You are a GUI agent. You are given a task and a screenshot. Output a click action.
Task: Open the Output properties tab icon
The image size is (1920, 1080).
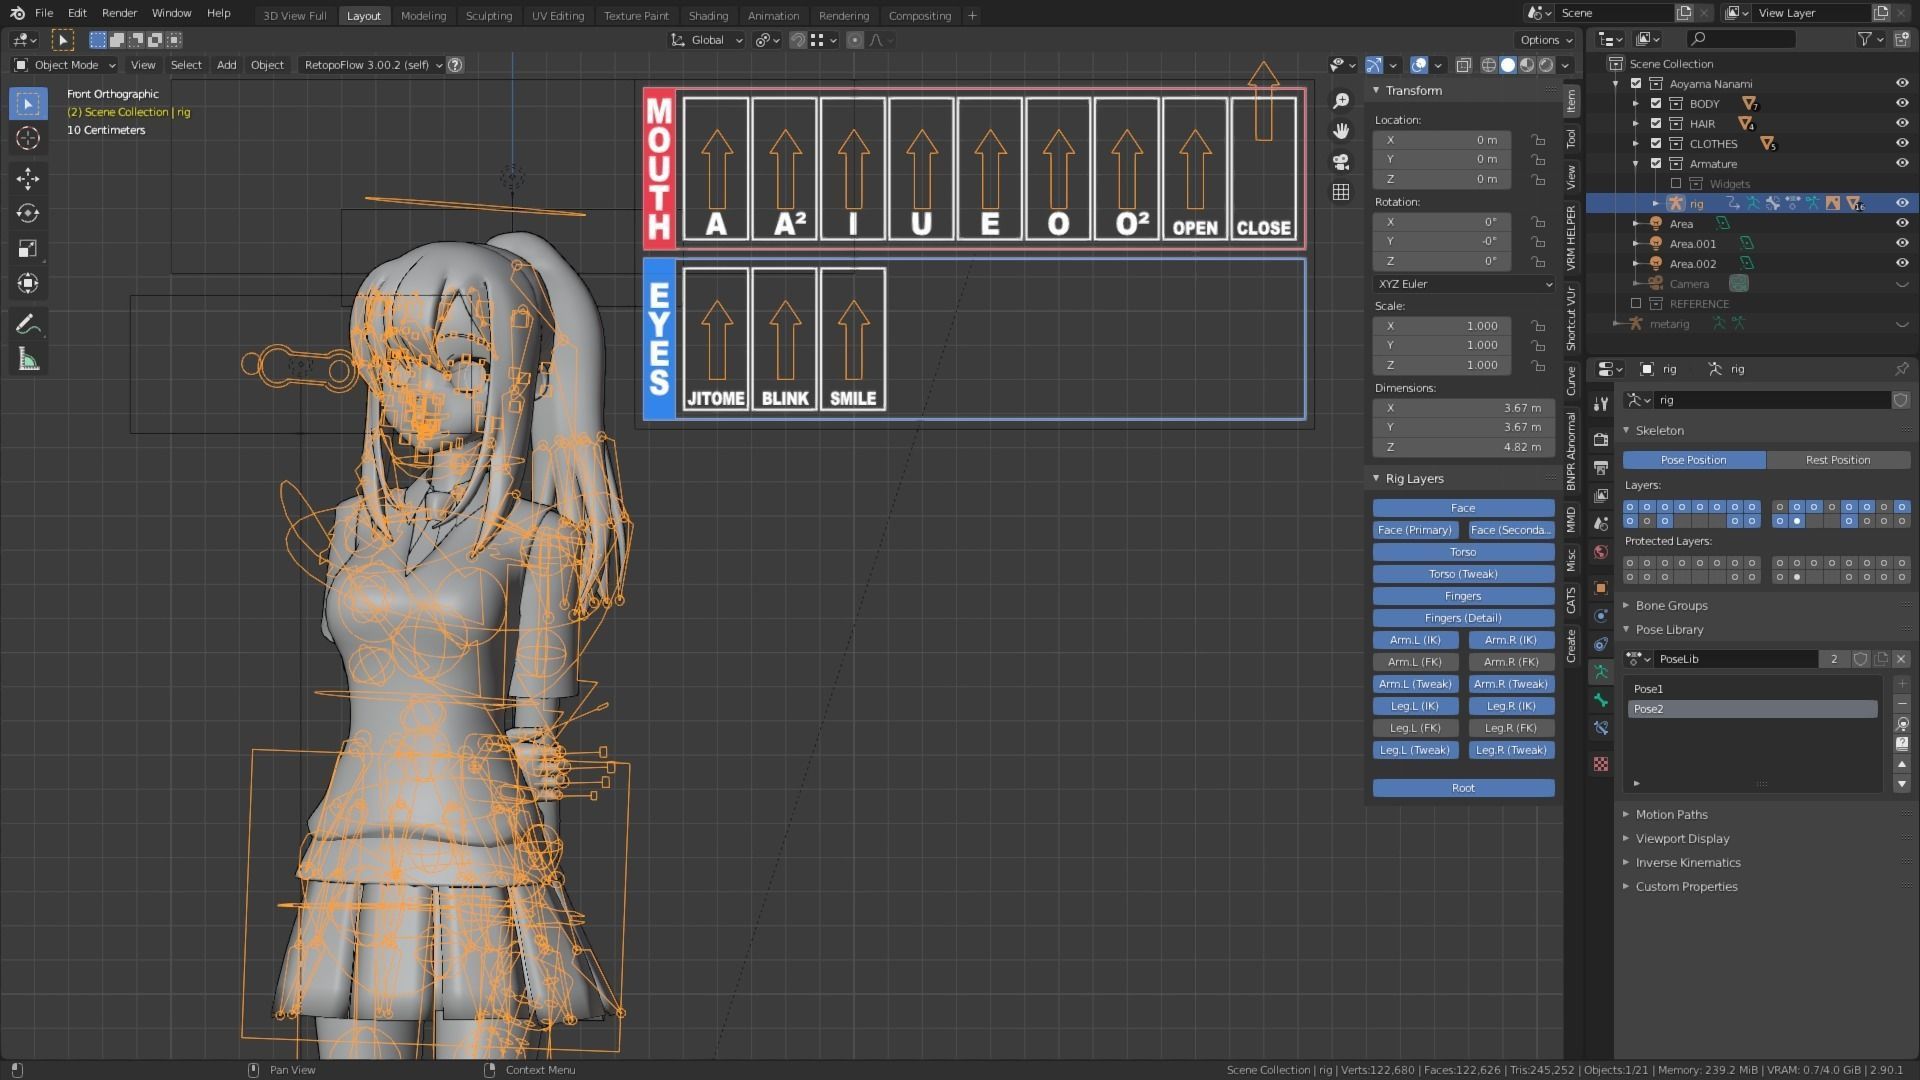pyautogui.click(x=1601, y=468)
